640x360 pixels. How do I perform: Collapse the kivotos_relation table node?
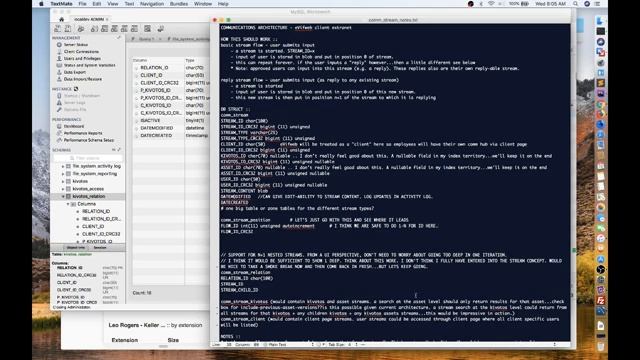63,196
